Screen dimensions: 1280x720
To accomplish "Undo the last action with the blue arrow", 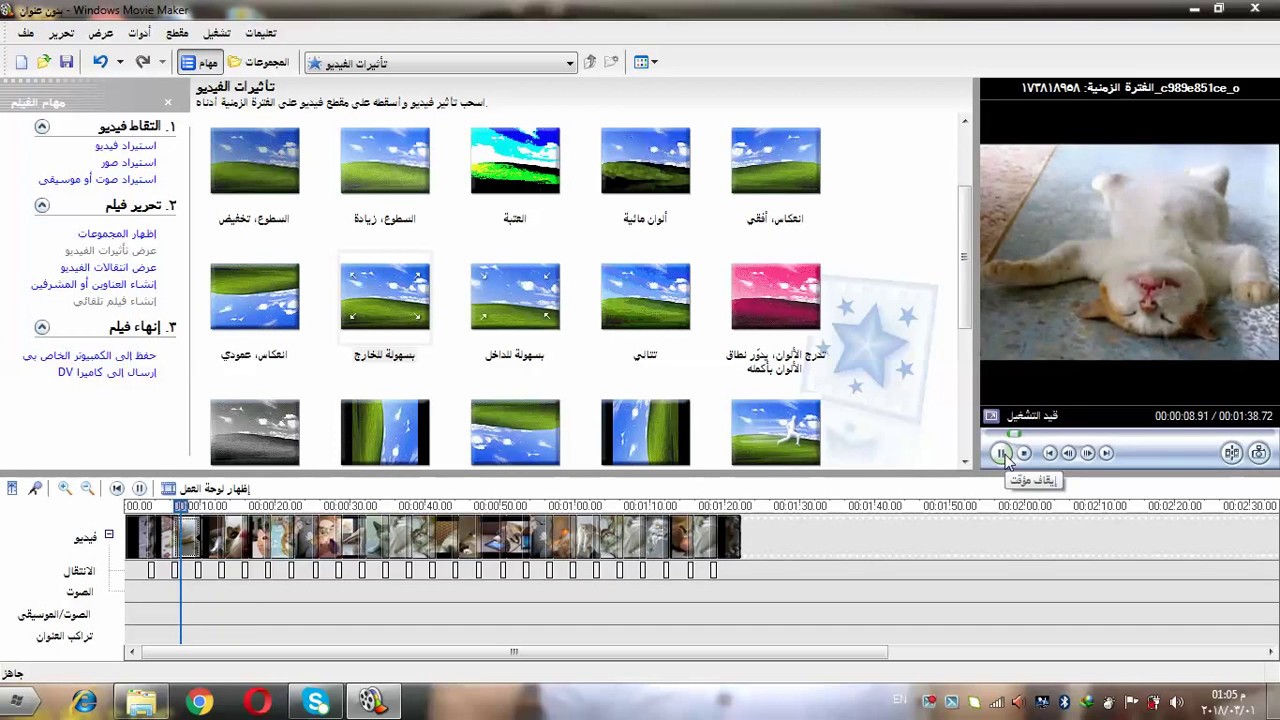I will coord(100,62).
